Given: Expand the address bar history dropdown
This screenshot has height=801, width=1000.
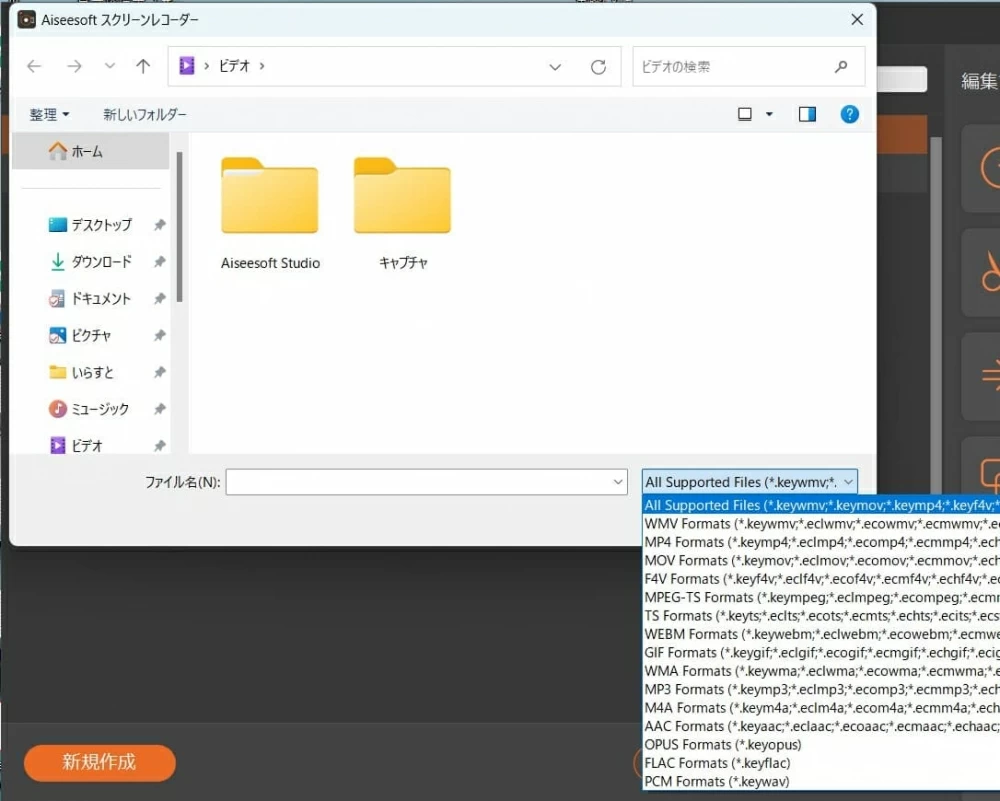Looking at the screenshot, I should click(555, 67).
